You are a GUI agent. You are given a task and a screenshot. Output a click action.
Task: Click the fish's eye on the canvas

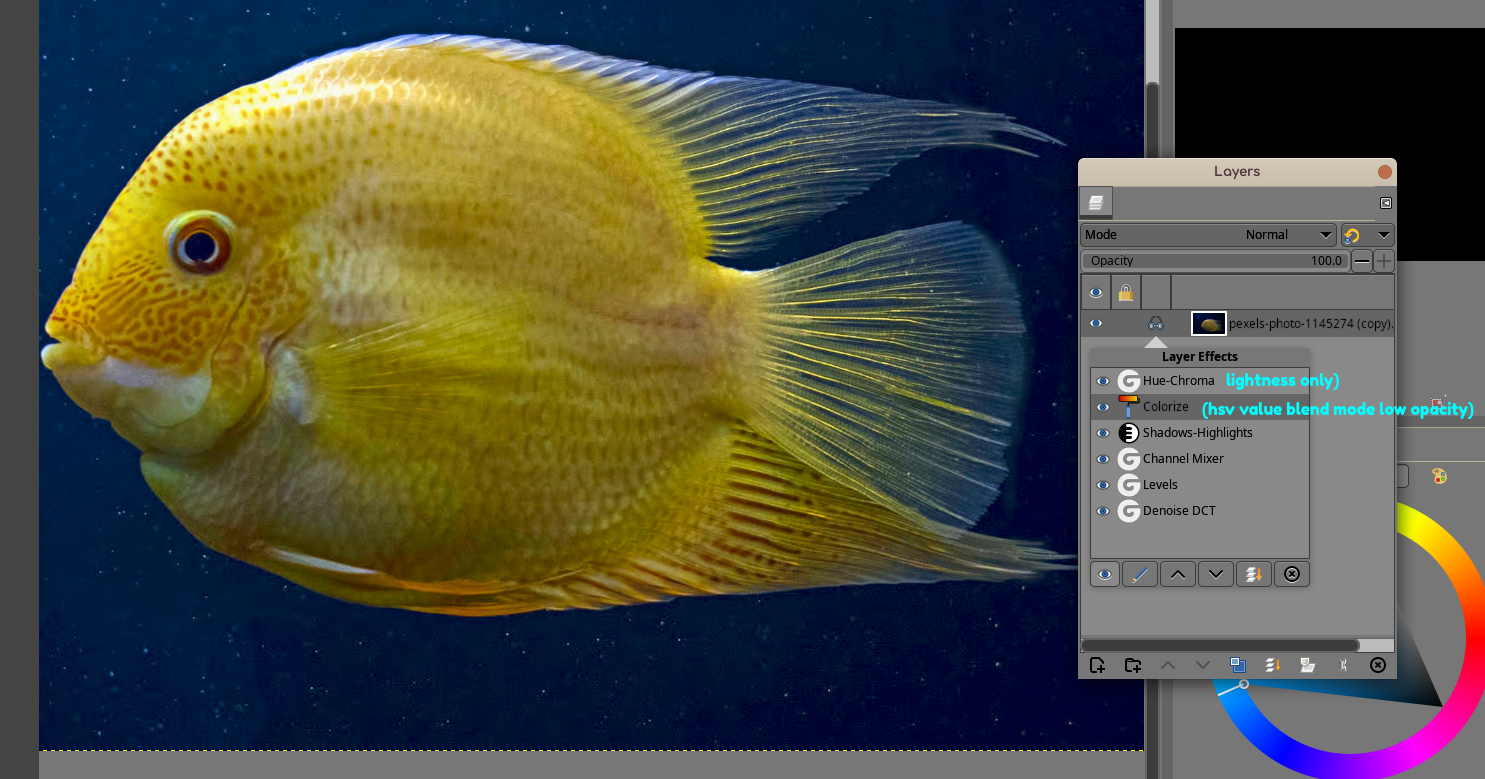coord(199,245)
